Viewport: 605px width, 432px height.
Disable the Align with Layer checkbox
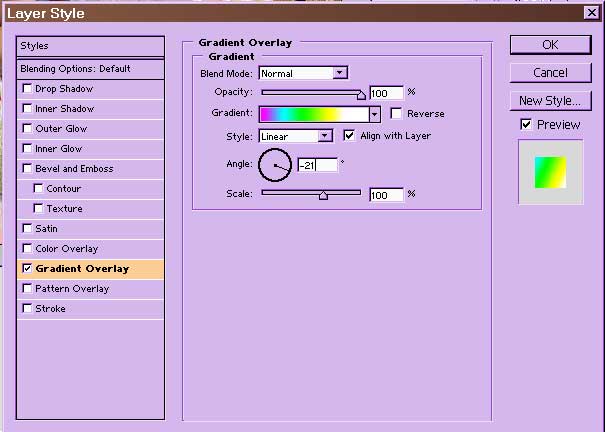(x=349, y=135)
